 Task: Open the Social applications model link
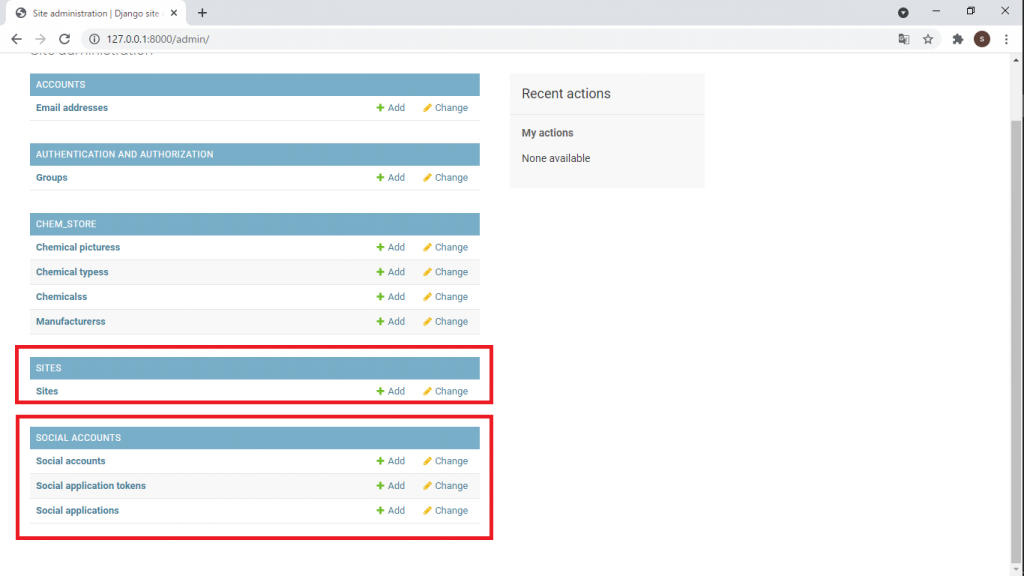coord(77,511)
